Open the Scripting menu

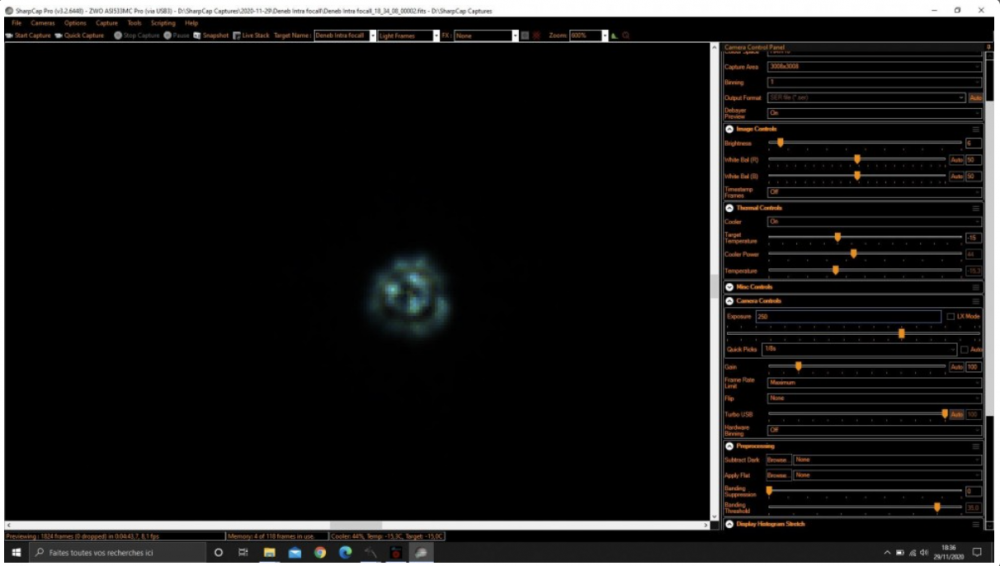[163, 22]
